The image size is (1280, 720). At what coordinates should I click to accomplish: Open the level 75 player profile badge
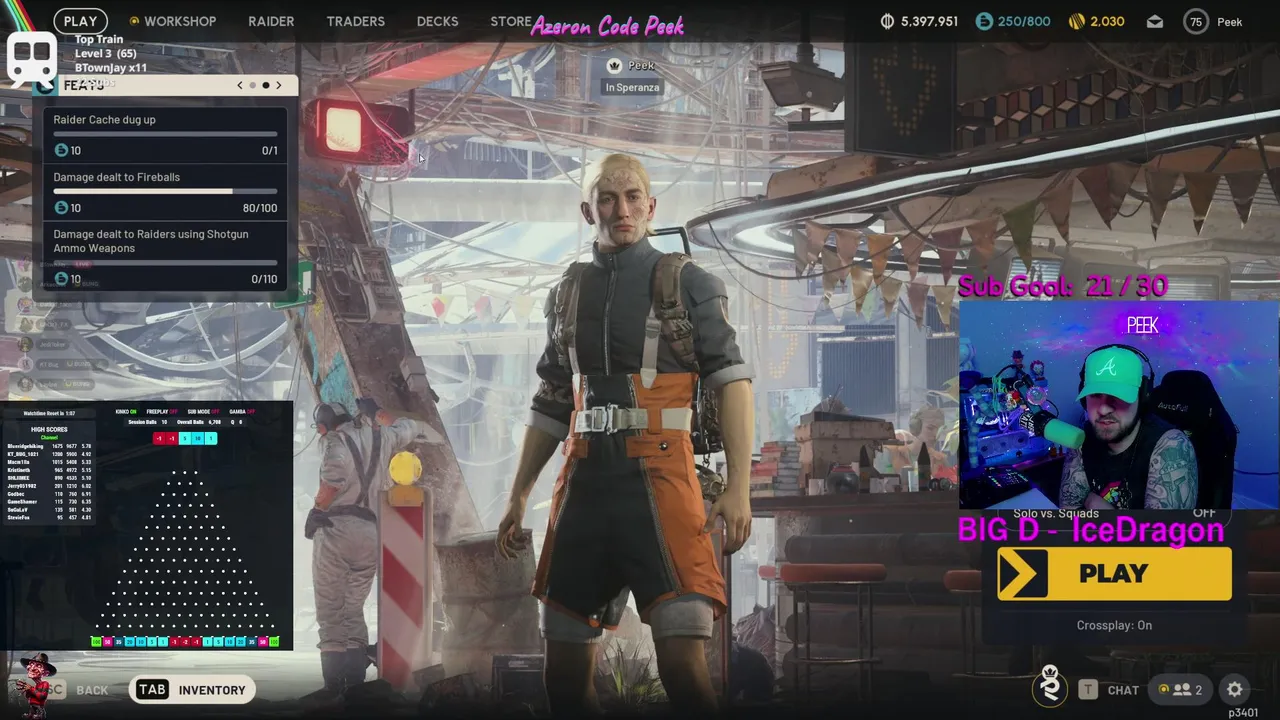1195,21
